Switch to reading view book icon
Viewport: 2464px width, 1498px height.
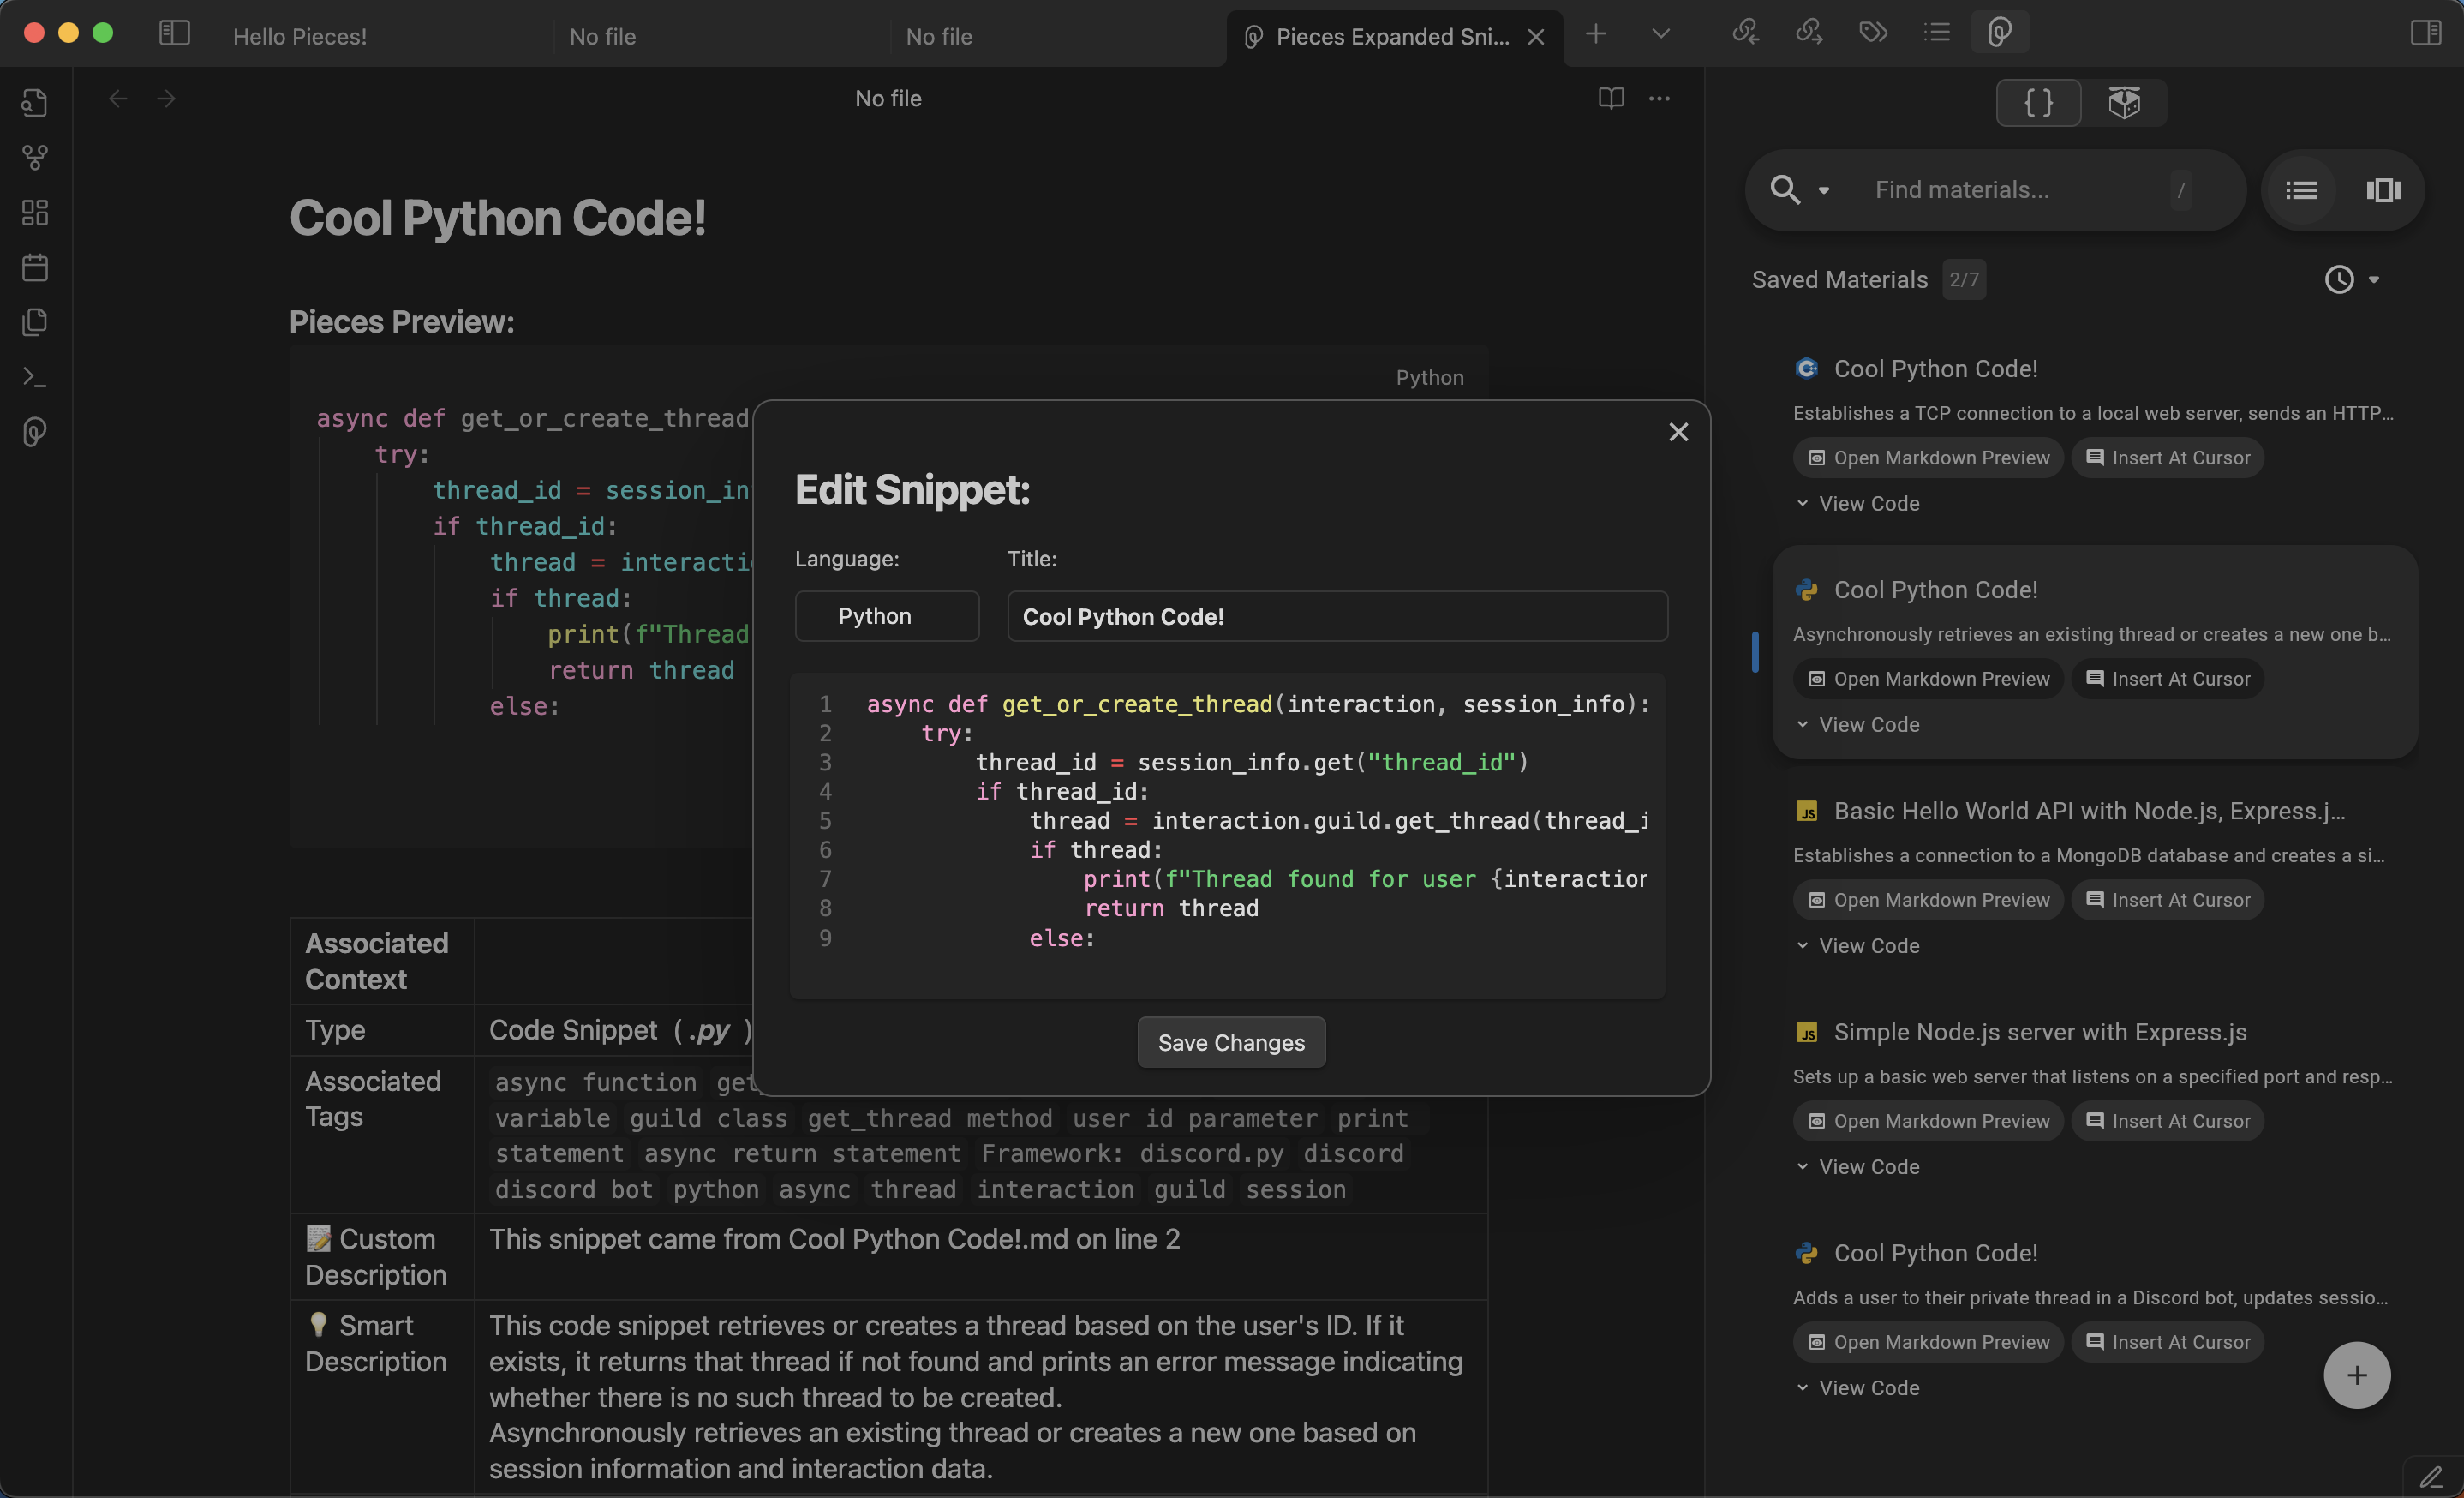click(x=1611, y=98)
